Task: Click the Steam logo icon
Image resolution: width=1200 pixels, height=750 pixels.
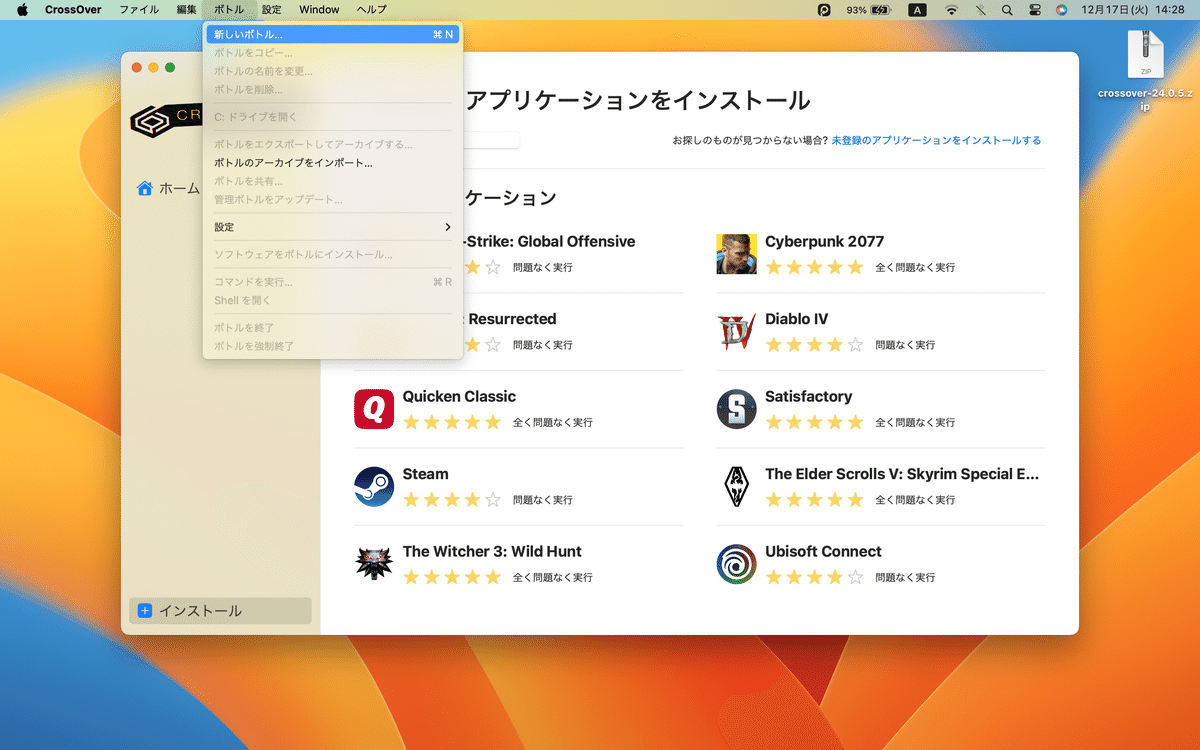Action: click(x=374, y=487)
